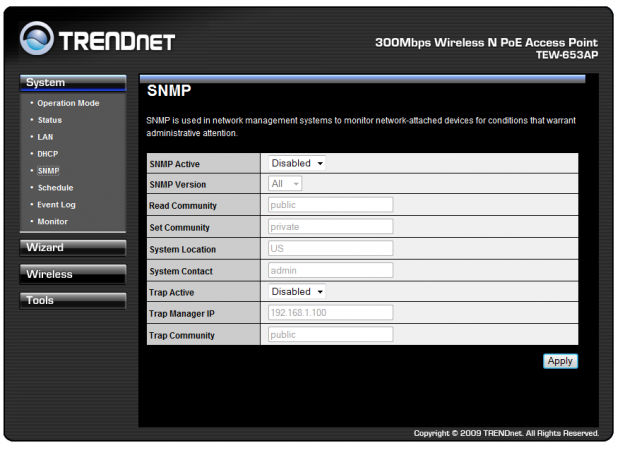Open the Tools menu section
620x450 pixels.
[x=73, y=301]
